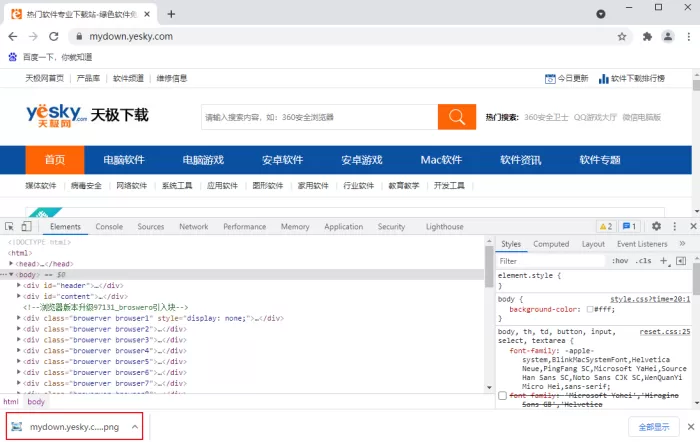The height and width of the screenshot is (442, 700).
Task: Toggle the .cls class editor
Action: [643, 261]
